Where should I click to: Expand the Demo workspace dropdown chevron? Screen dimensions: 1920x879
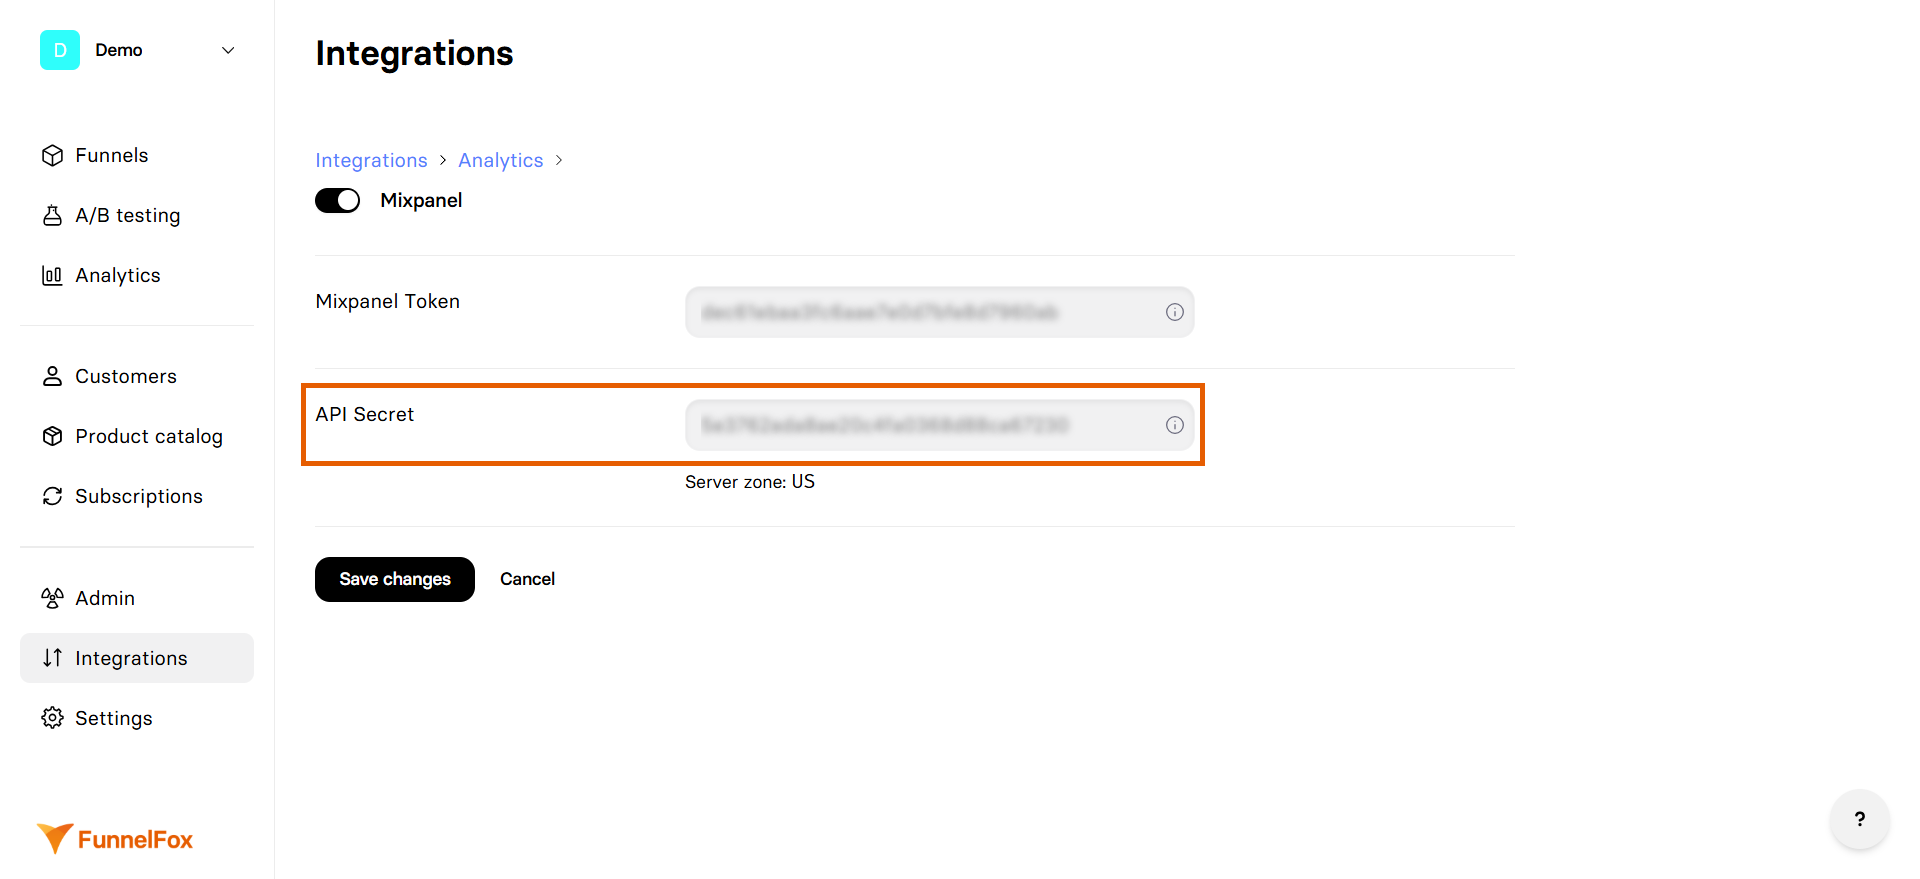click(228, 50)
